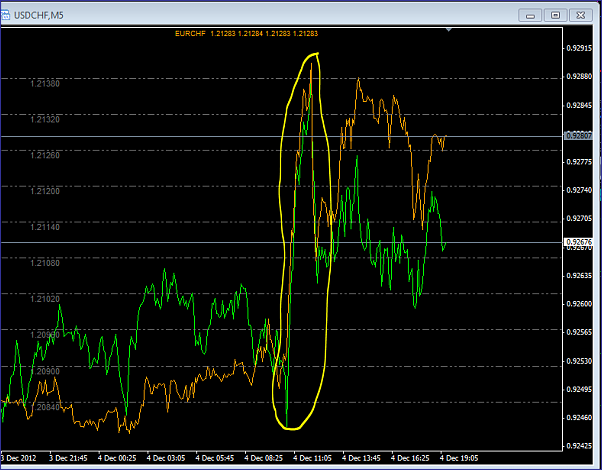
Task: Click the 3 Dec 2012 time label
Action: (18, 458)
